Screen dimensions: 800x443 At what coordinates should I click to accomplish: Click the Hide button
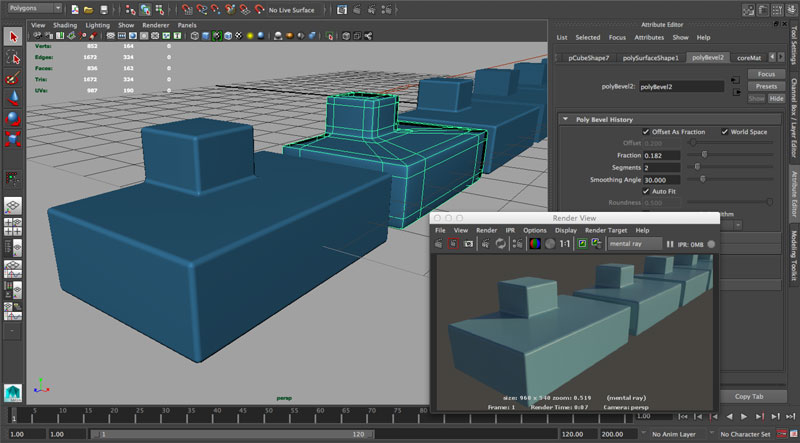[x=777, y=99]
